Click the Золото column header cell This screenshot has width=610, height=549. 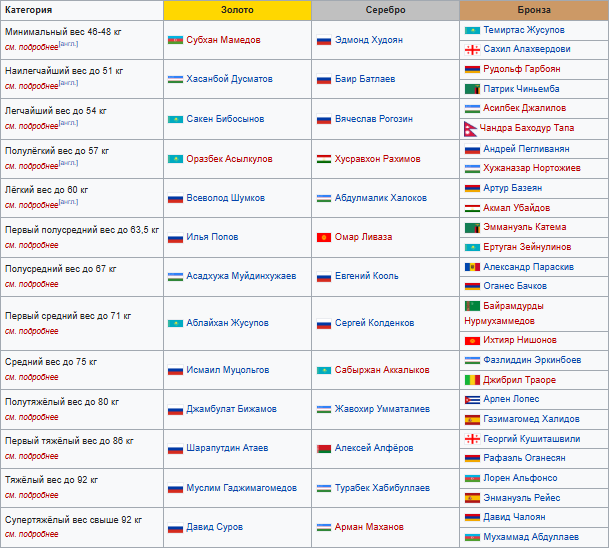pos(237,10)
